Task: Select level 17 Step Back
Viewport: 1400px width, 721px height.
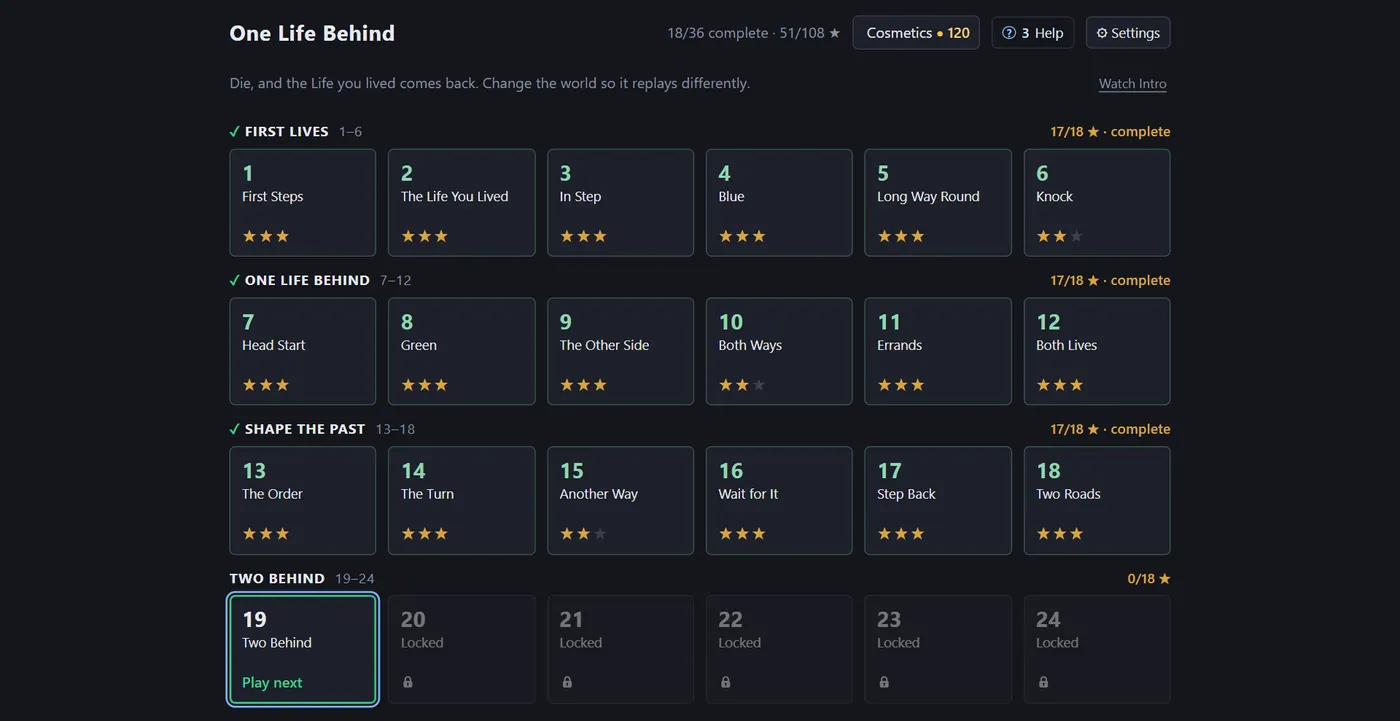Action: pos(938,500)
